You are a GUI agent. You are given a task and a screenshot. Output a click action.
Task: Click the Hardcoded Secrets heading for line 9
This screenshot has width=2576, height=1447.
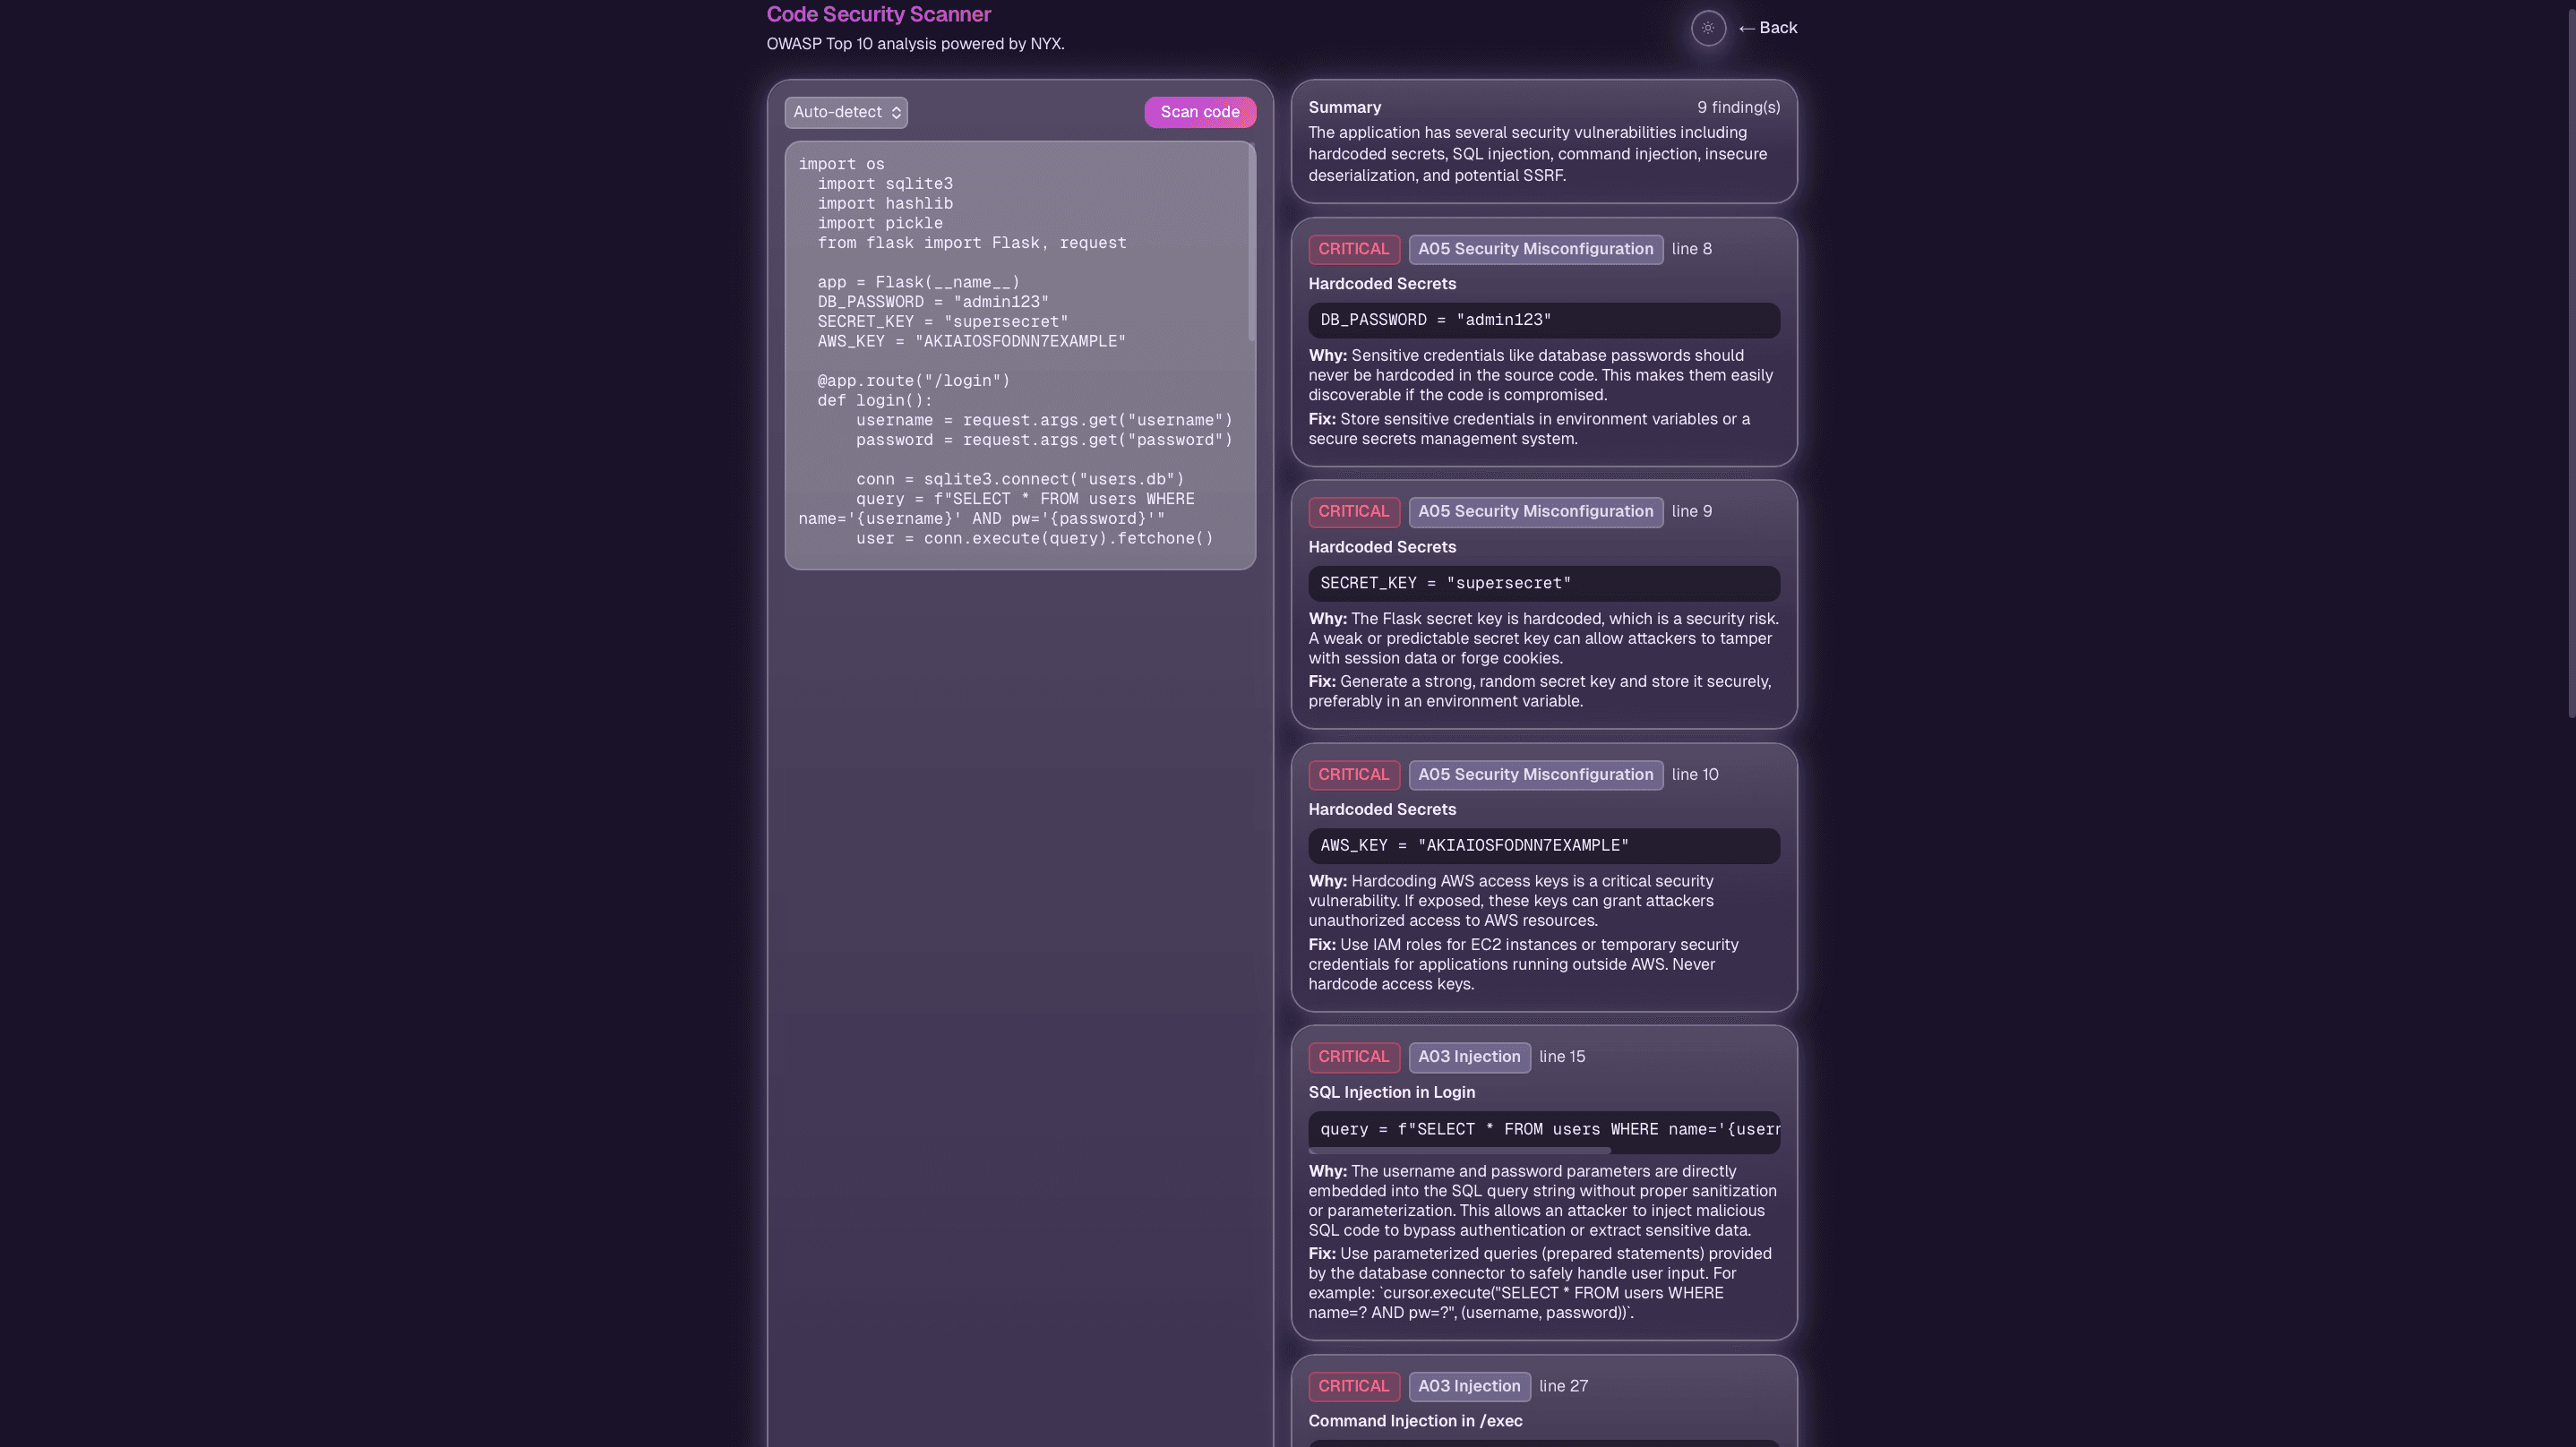[x=1382, y=547]
